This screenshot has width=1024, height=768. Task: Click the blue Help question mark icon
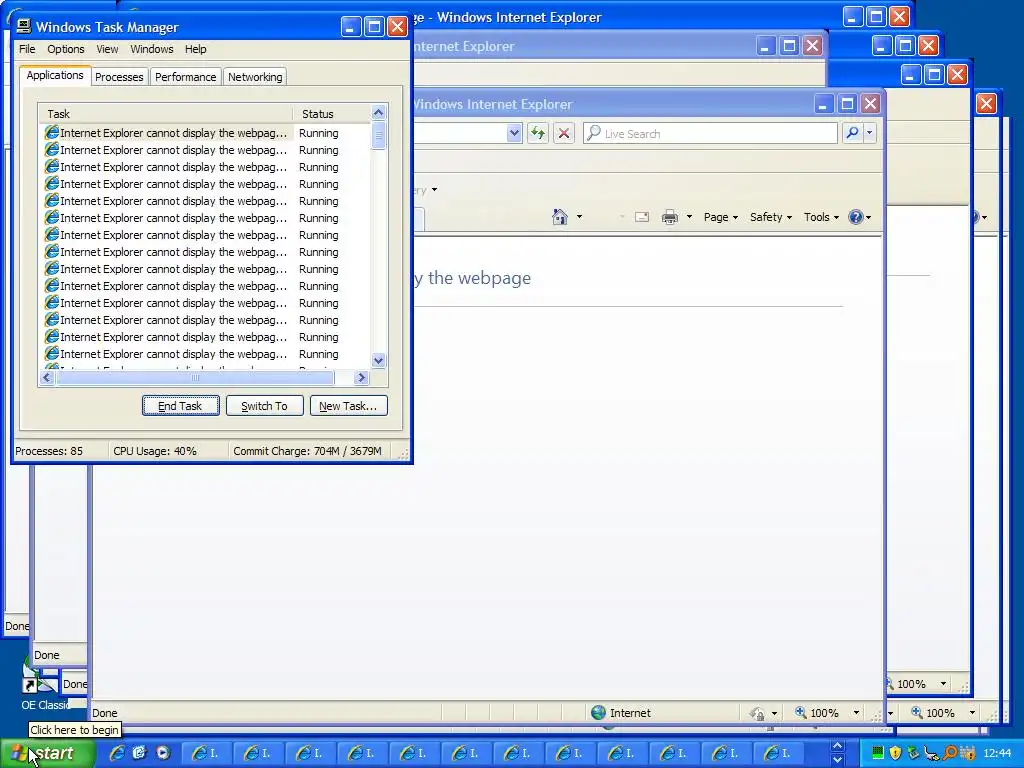[x=855, y=217]
